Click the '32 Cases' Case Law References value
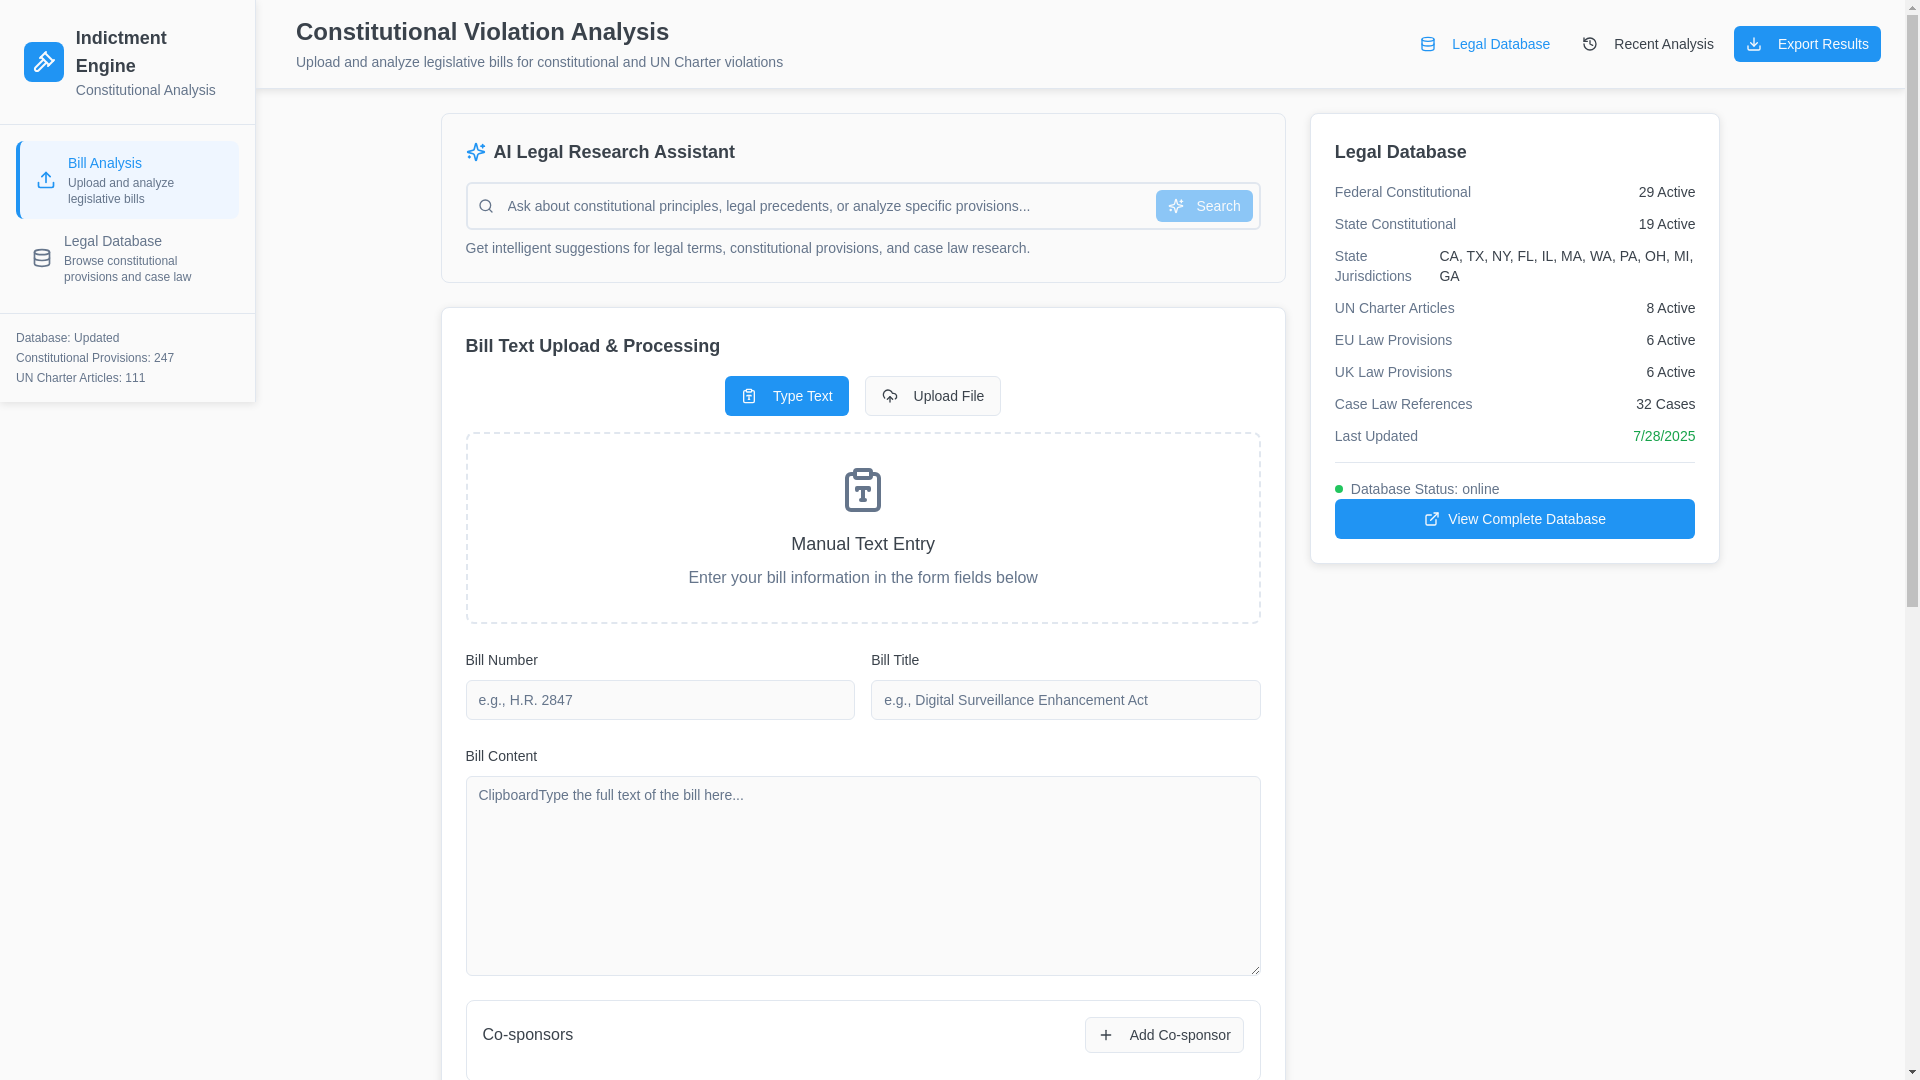 1666,404
